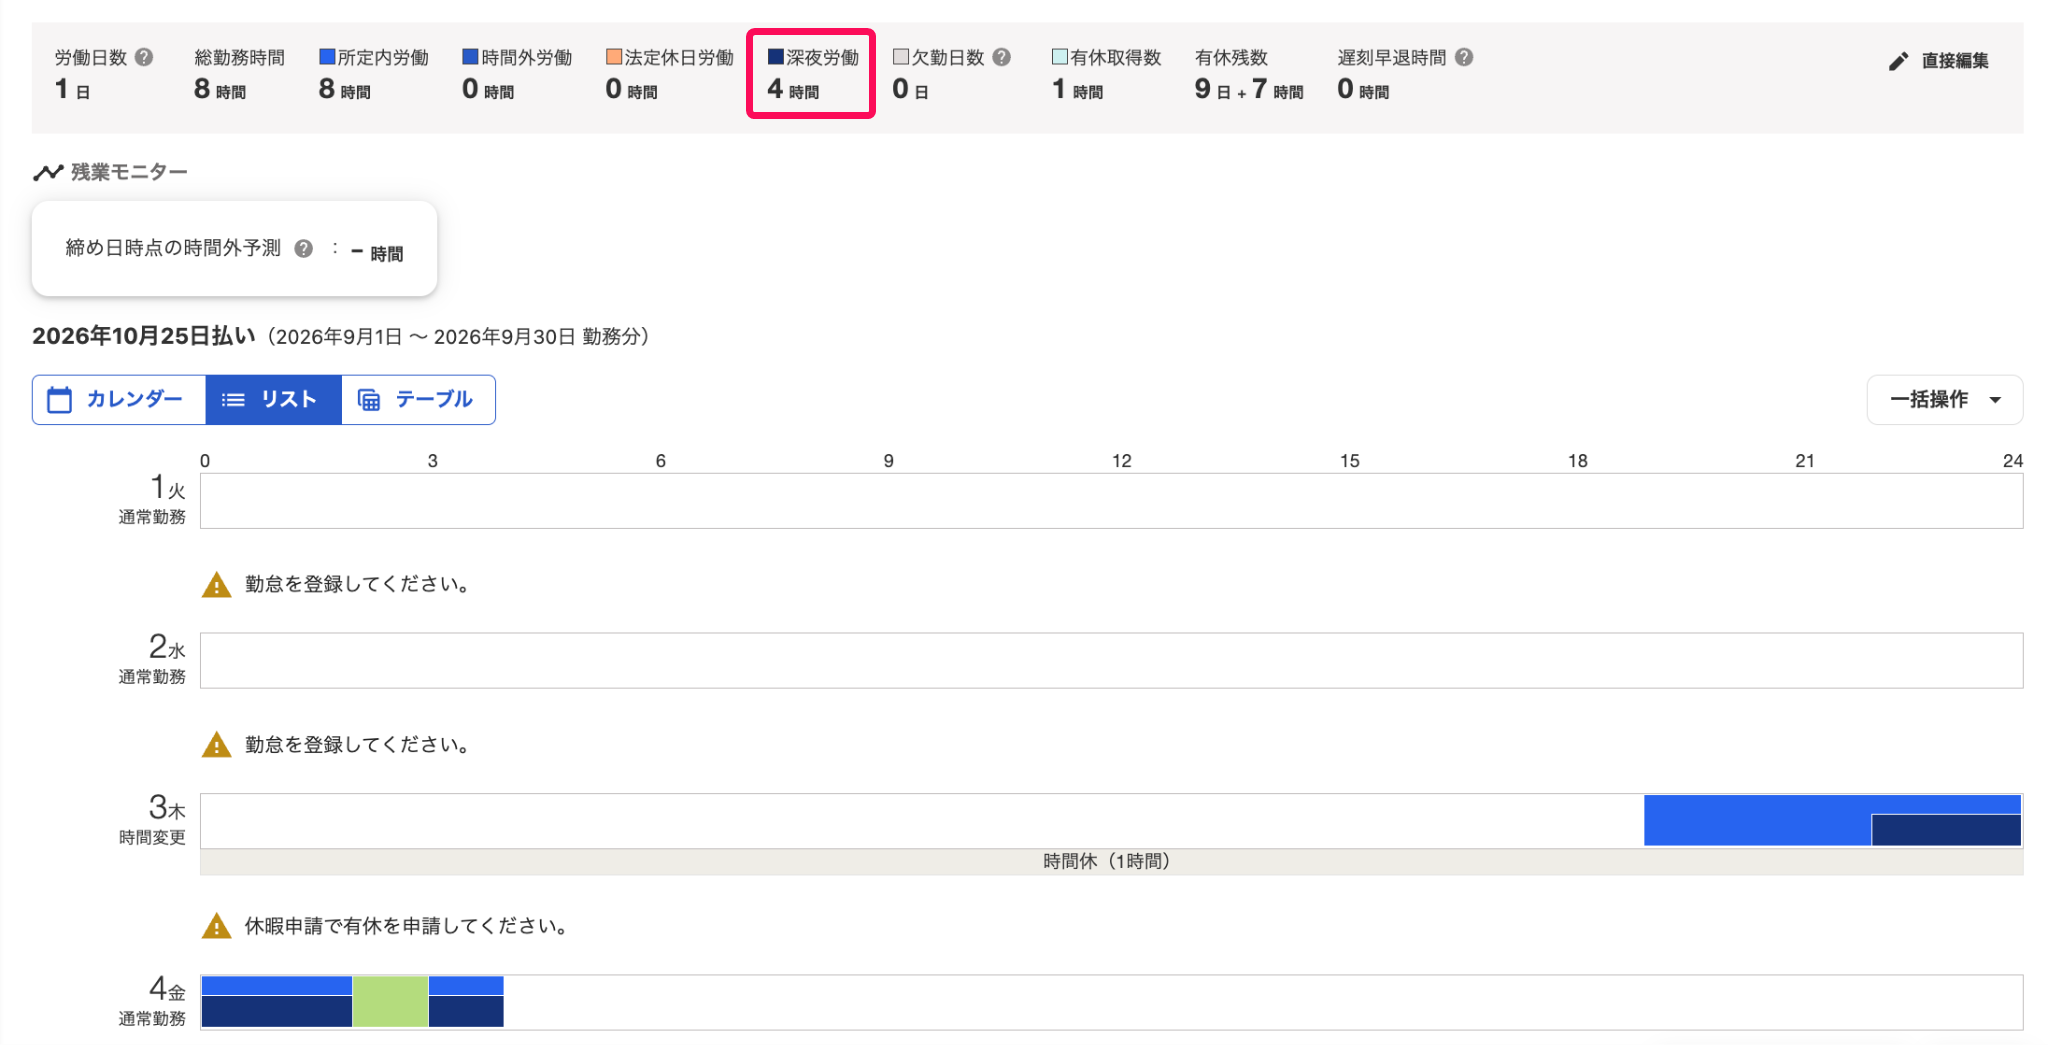The height and width of the screenshot is (1045, 2048).
Task: Switch to the テーブル view tab
Action: (x=418, y=400)
